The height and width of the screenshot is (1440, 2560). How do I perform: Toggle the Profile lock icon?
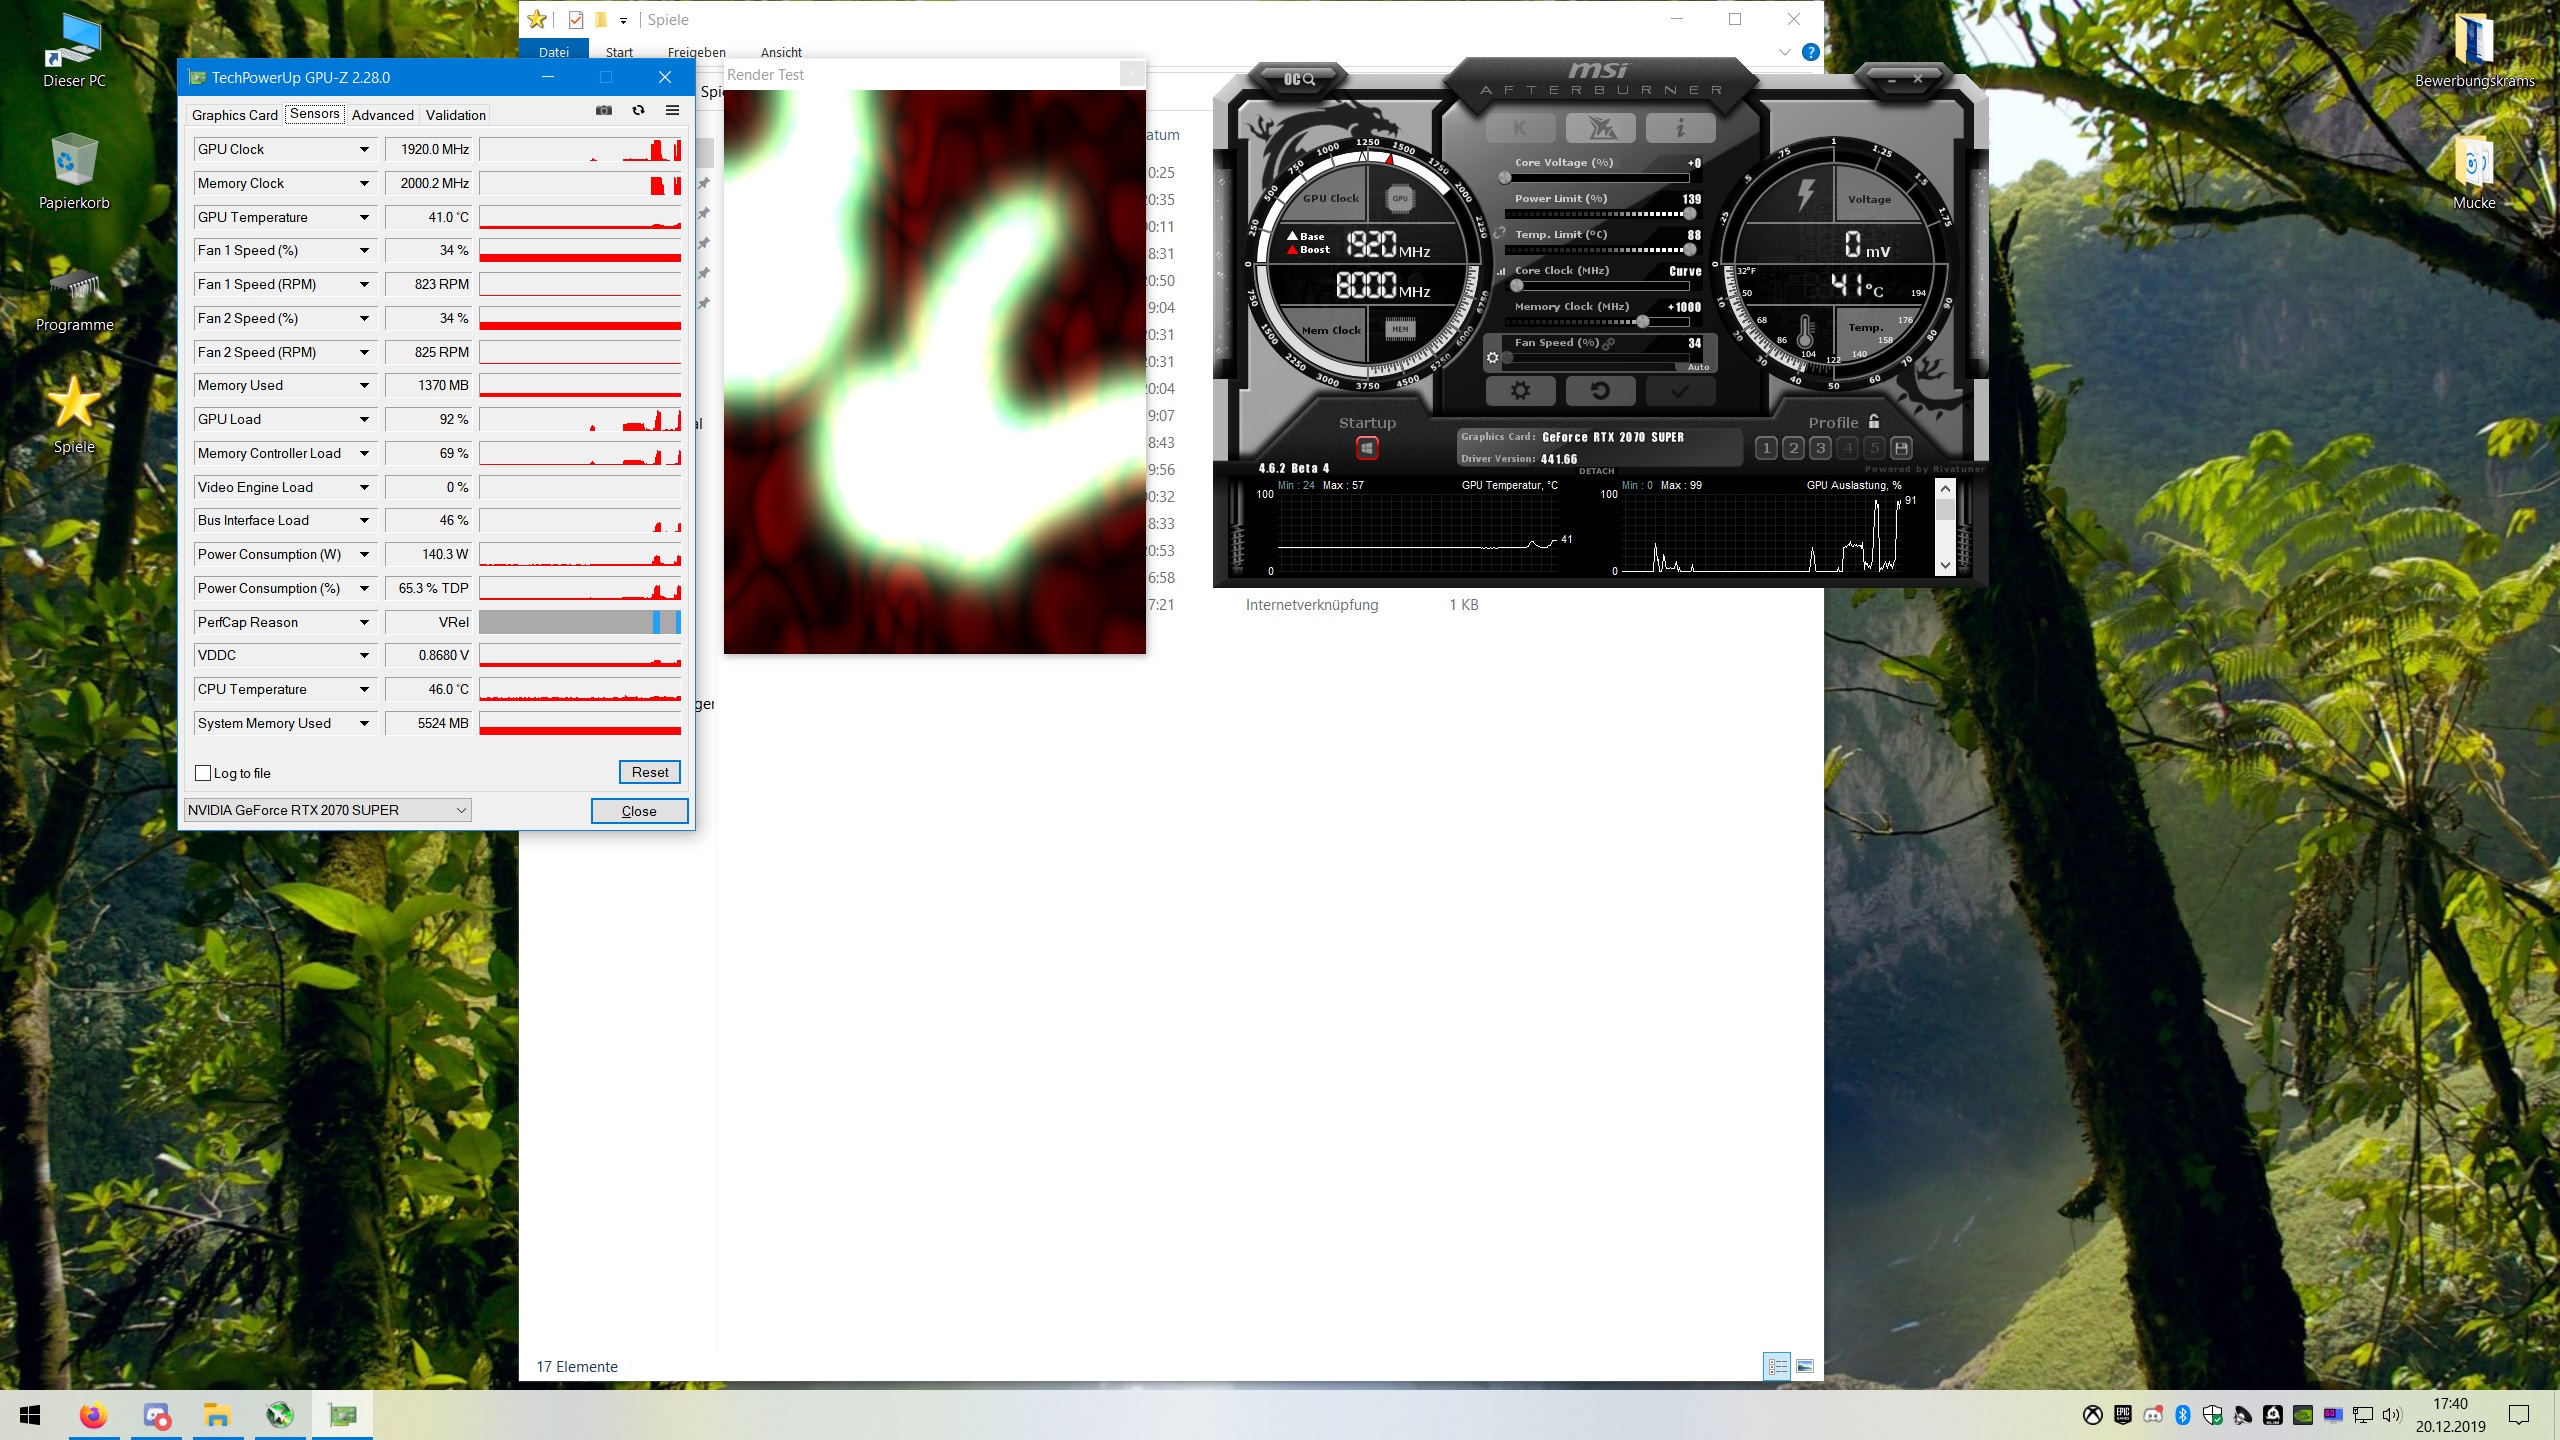1874,422
